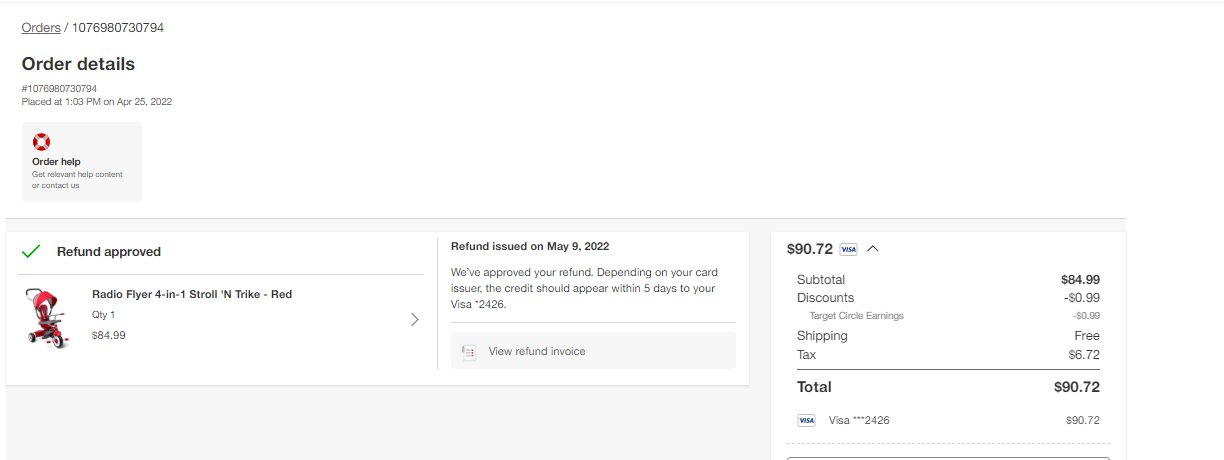
Task: Click the Visa ***2426 payment label
Action: 859,421
